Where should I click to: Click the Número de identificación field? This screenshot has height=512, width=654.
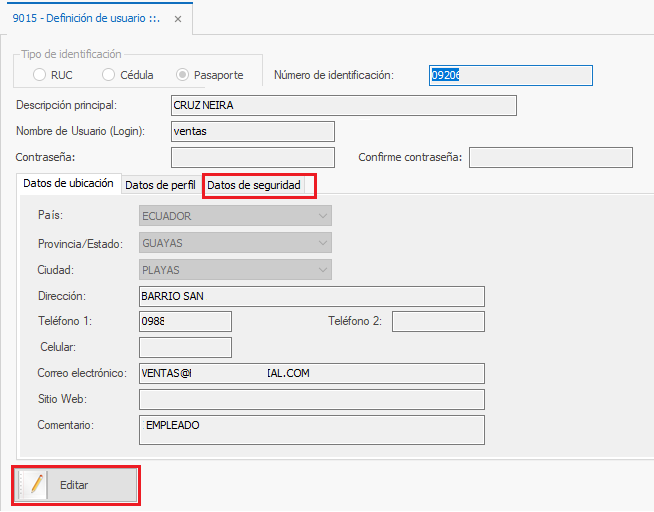coord(510,76)
